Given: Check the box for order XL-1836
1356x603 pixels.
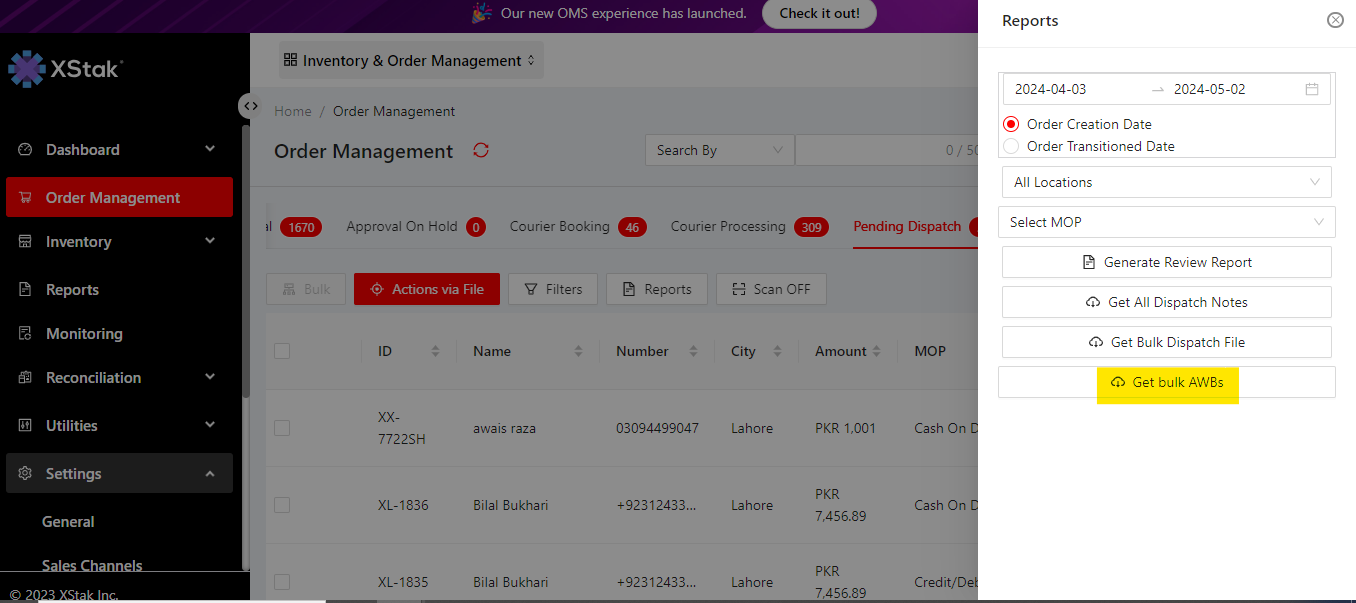Looking at the screenshot, I should pos(282,505).
